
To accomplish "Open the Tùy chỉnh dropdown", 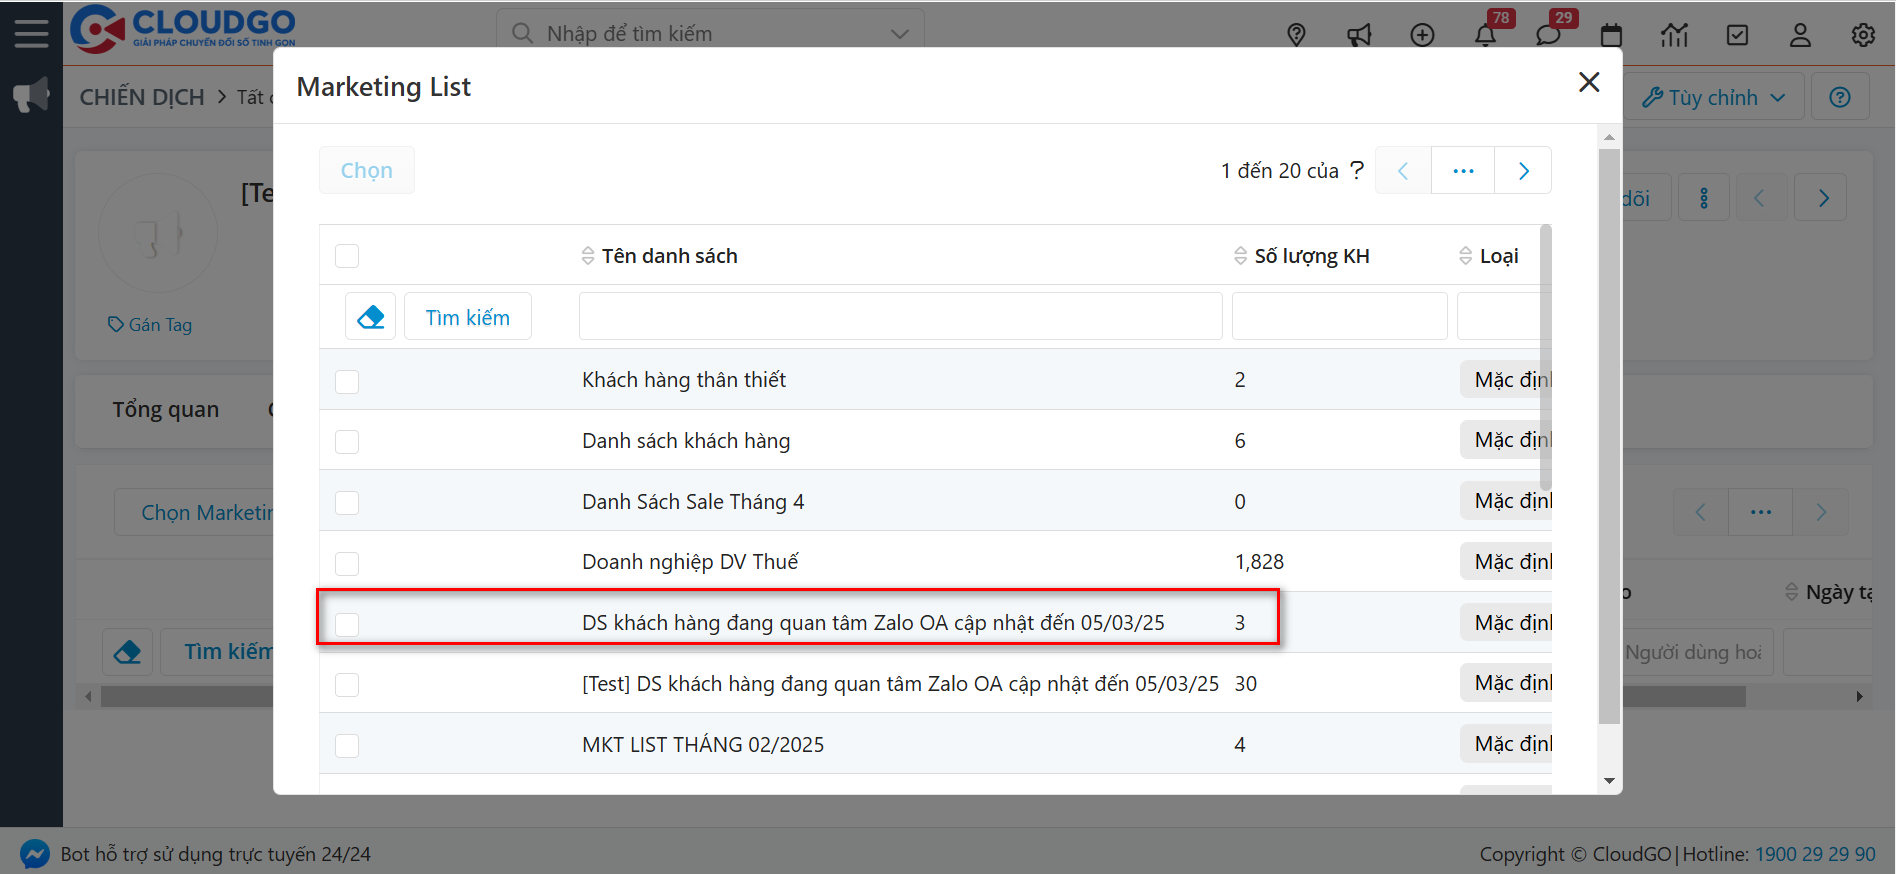I will (1713, 97).
